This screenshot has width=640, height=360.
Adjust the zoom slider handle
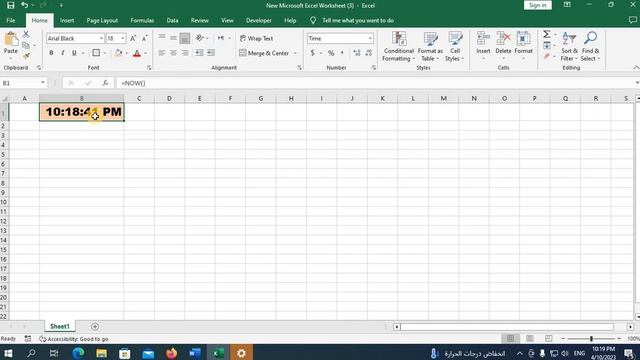(591, 338)
